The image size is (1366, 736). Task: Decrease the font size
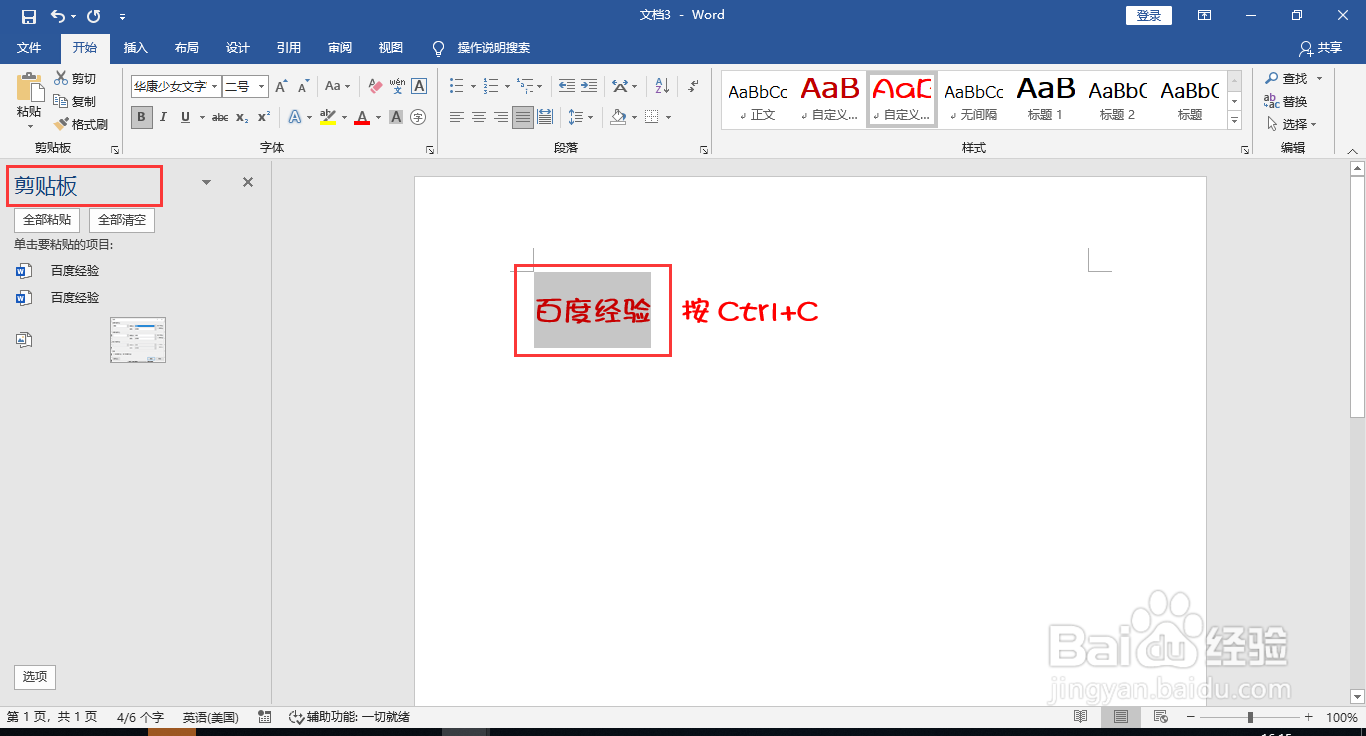pos(303,86)
